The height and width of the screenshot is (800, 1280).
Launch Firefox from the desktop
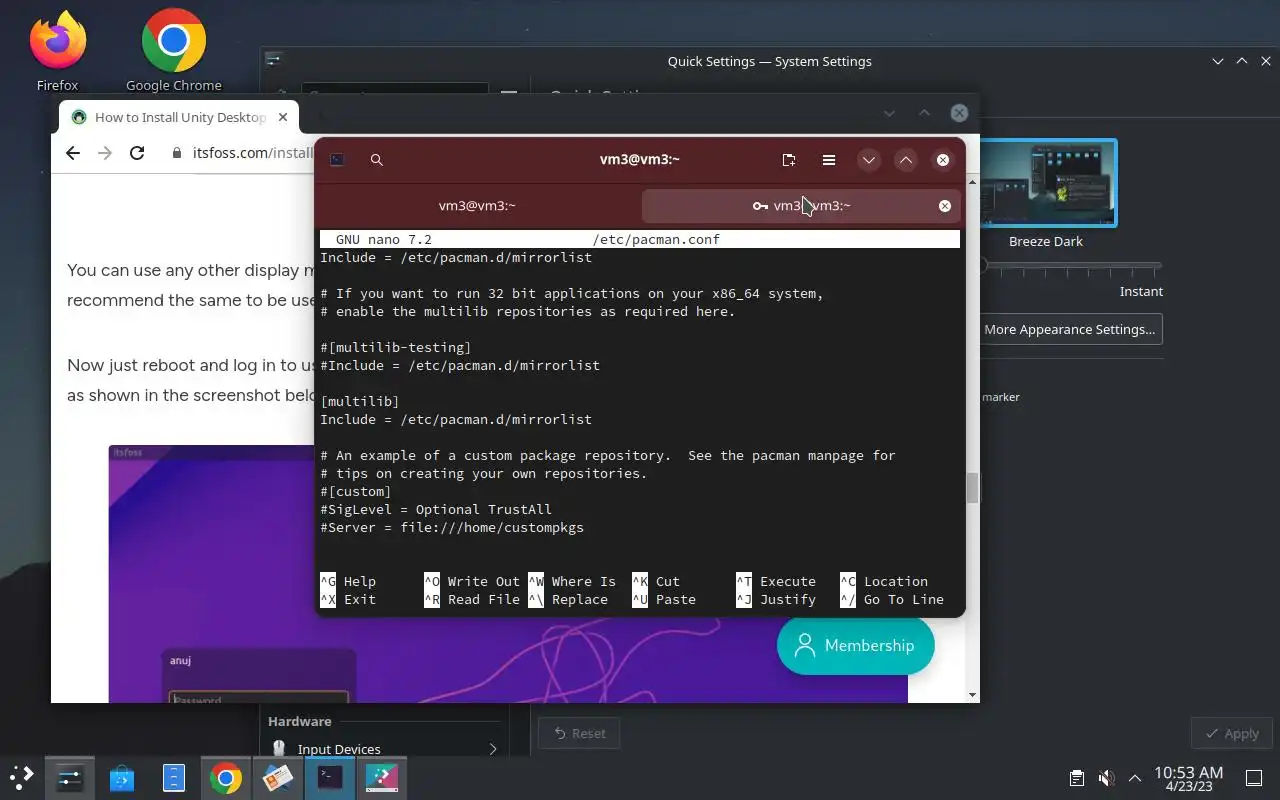[x=57, y=50]
